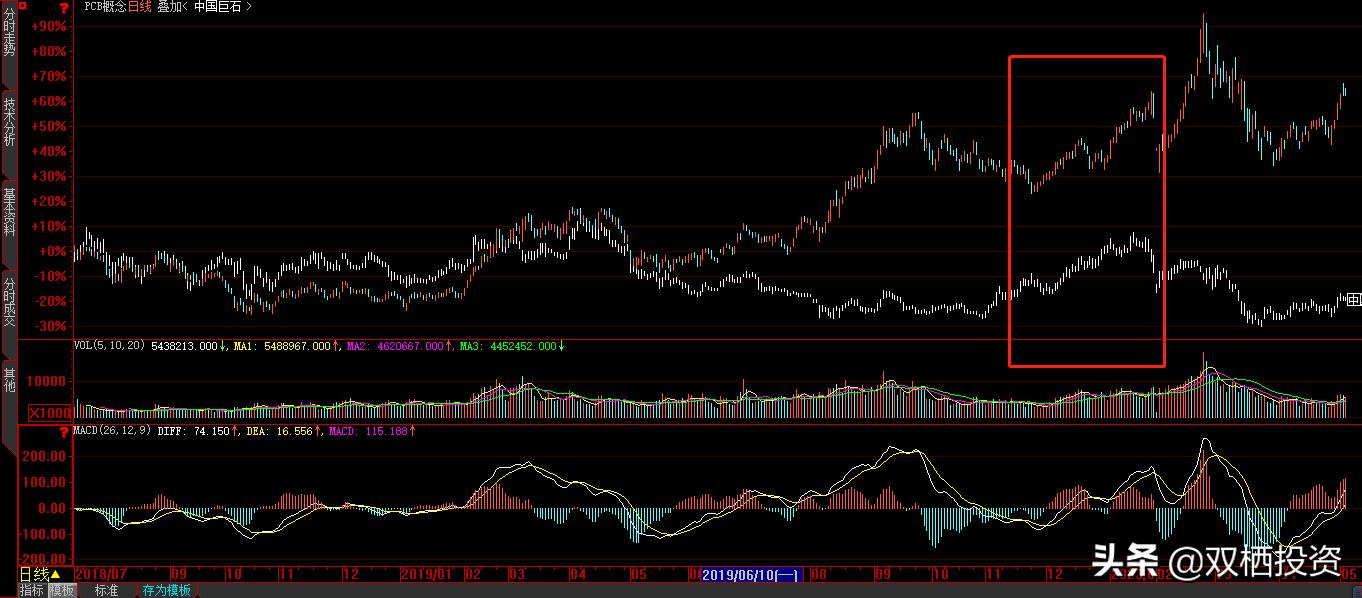
Task: Click the grid icon at the right chart edge
Action: pos(1354,299)
